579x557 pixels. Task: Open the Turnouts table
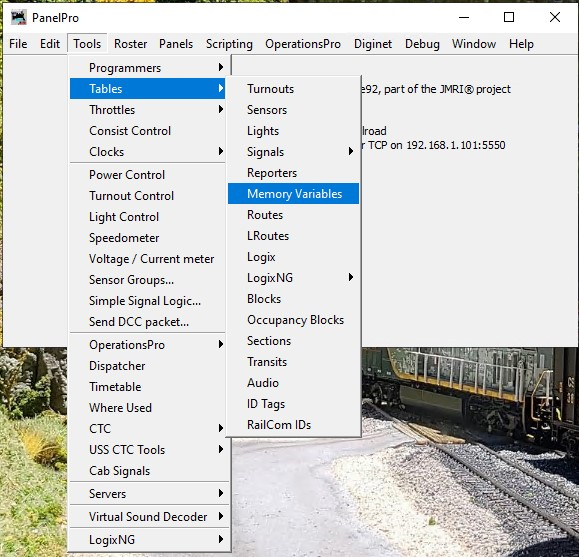tap(293, 89)
